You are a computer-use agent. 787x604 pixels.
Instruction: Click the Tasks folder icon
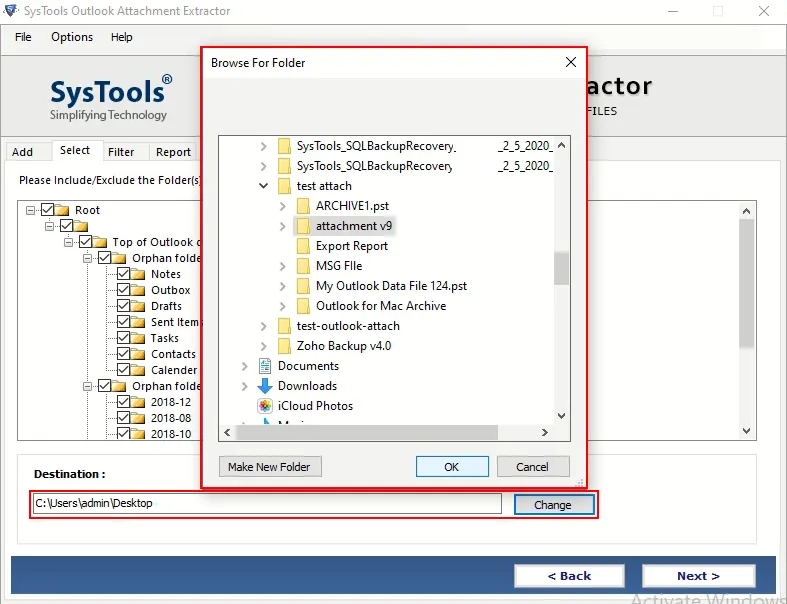click(138, 338)
